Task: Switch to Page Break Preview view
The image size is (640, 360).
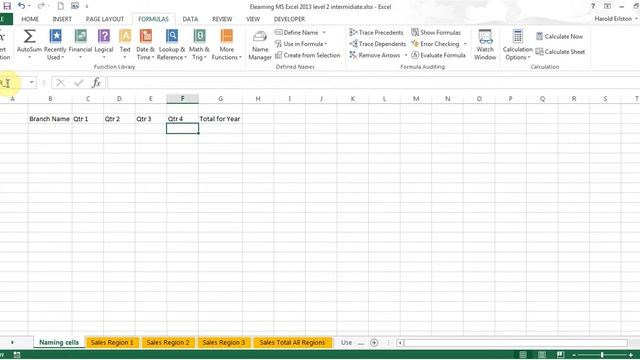Action: 560,355
